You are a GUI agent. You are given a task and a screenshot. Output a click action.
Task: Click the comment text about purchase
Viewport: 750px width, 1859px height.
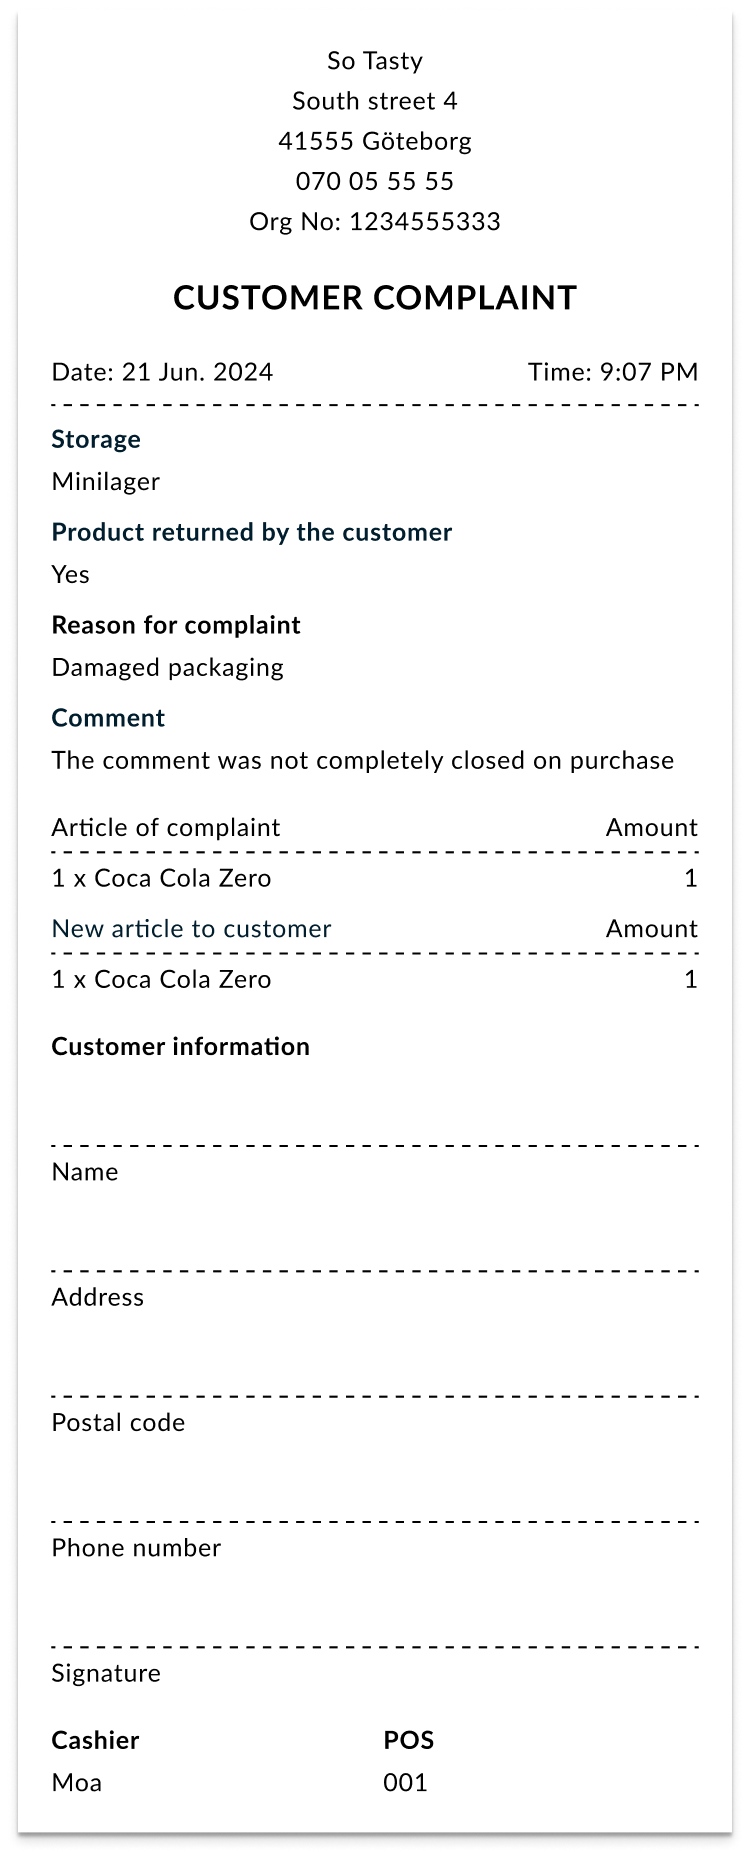coord(362,760)
